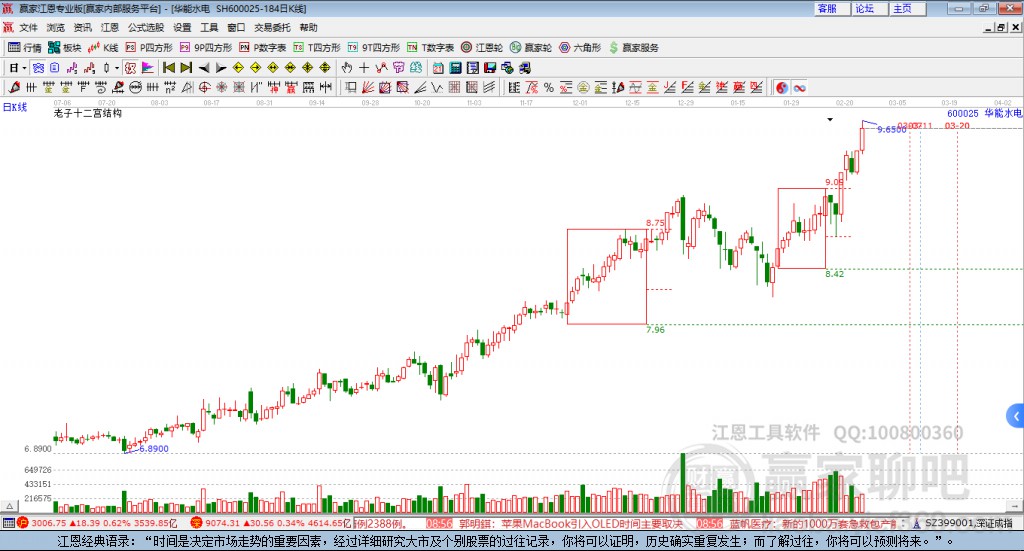Click the small black dropdown triangle on chart
Viewport: 1024px width, 551px height.
point(830,119)
